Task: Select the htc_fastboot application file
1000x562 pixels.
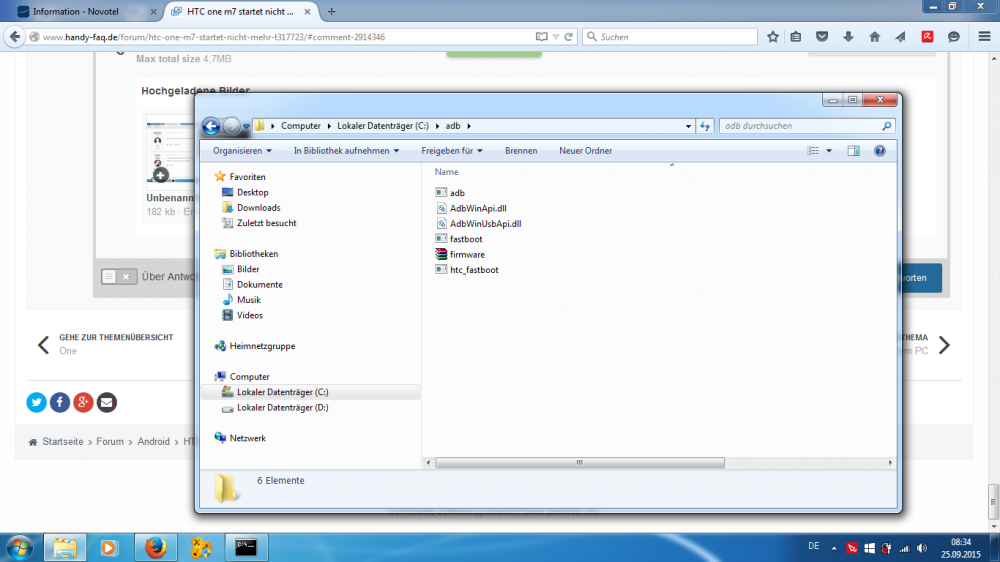Action: click(473, 270)
